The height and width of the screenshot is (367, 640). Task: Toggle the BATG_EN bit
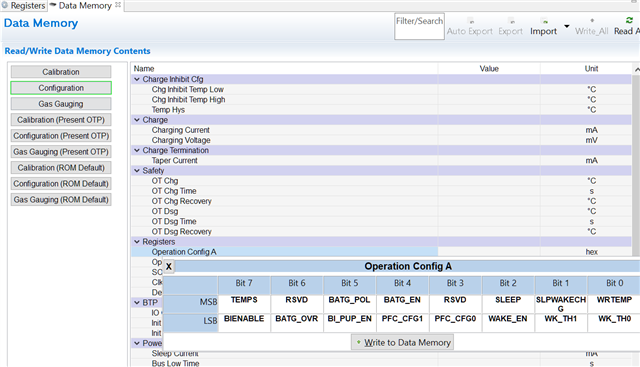coord(402,304)
